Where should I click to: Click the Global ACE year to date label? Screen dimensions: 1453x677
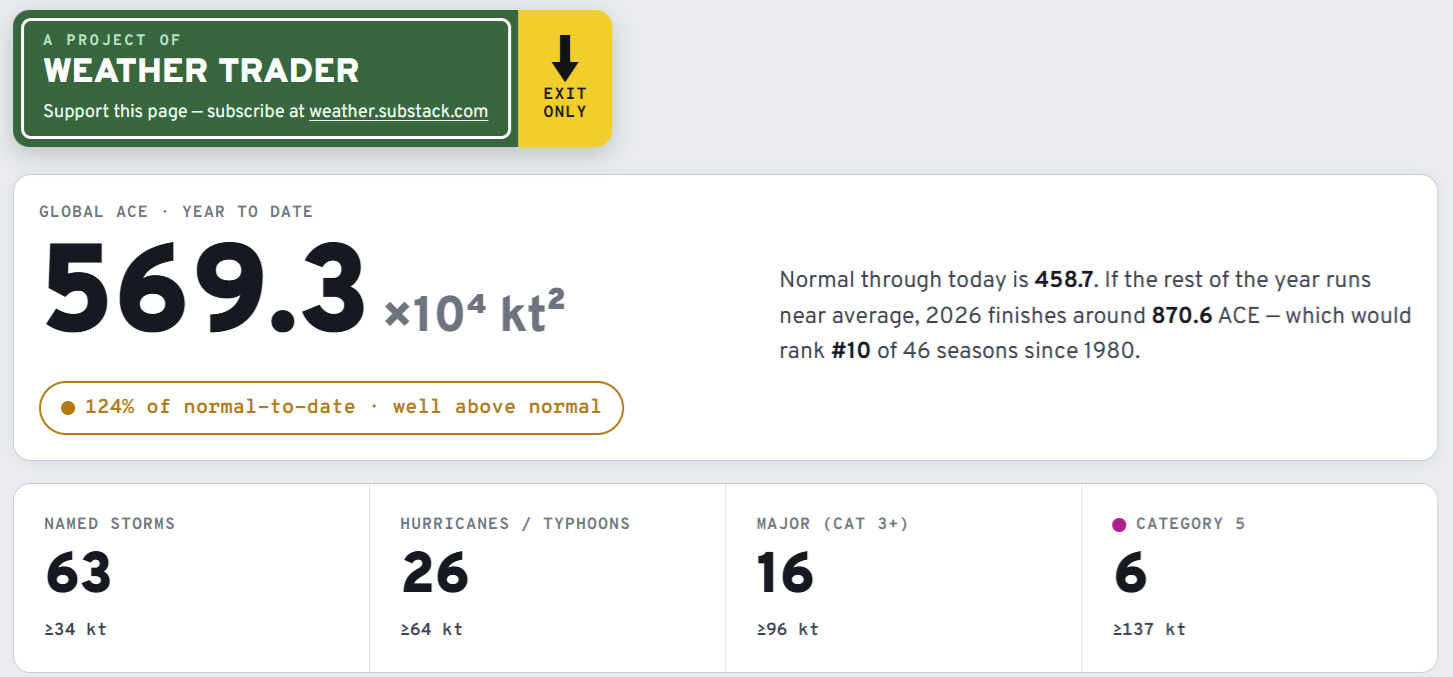click(176, 212)
